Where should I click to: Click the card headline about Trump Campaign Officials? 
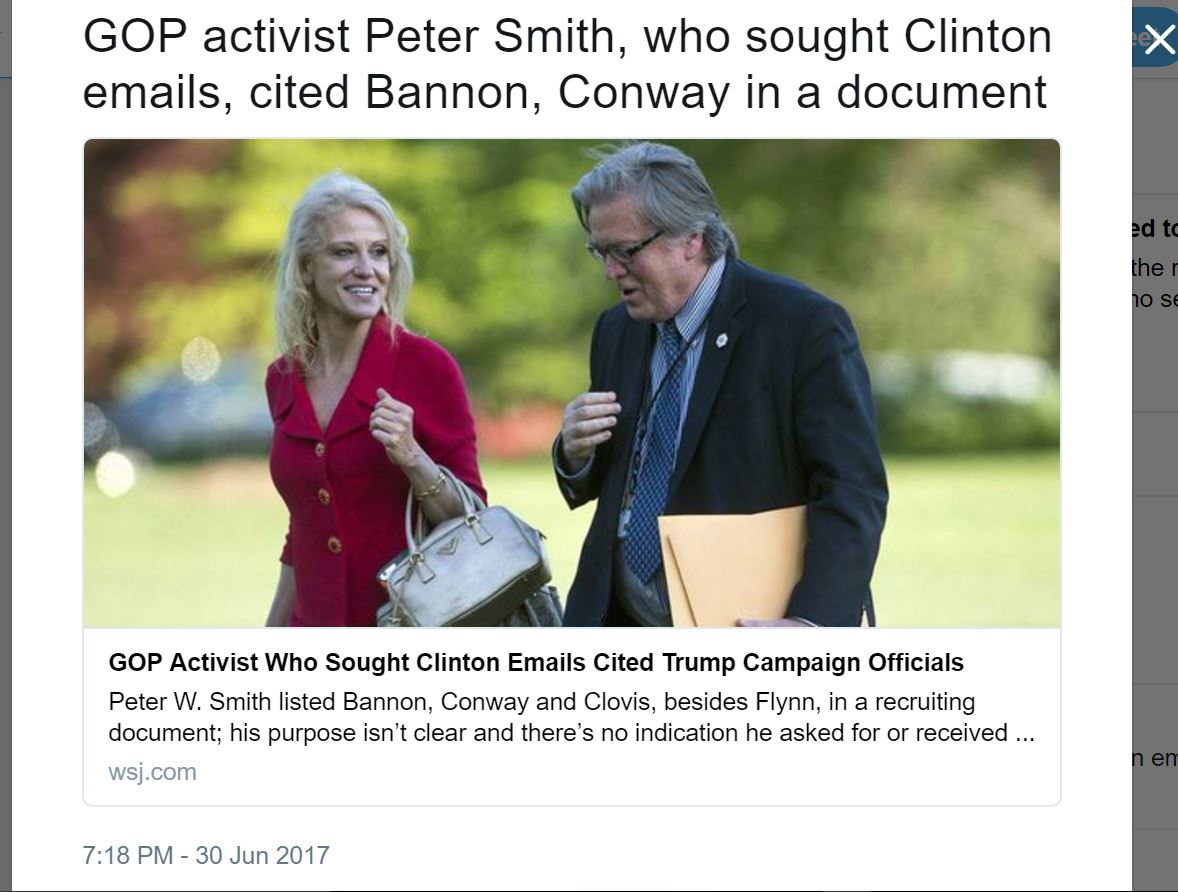[x=536, y=663]
